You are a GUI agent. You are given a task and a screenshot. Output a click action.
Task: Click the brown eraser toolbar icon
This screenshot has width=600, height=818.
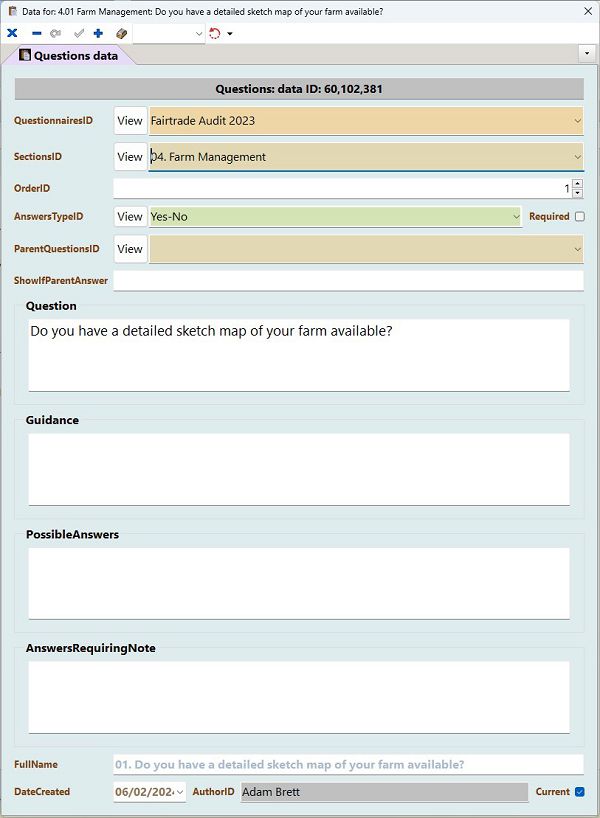pyautogui.click(x=122, y=33)
